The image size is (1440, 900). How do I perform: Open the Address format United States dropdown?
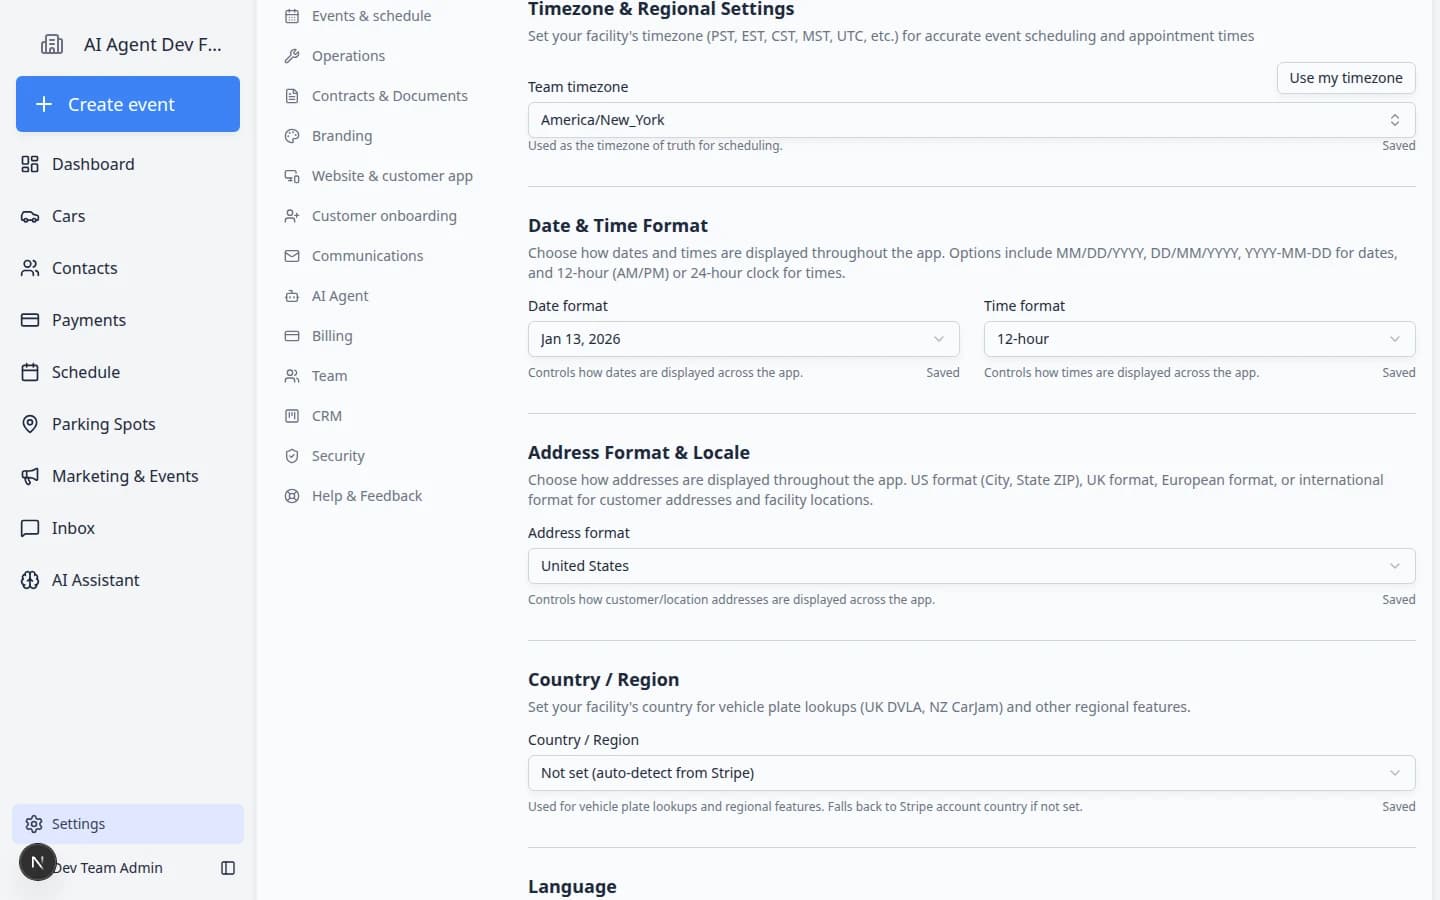pos(971,566)
